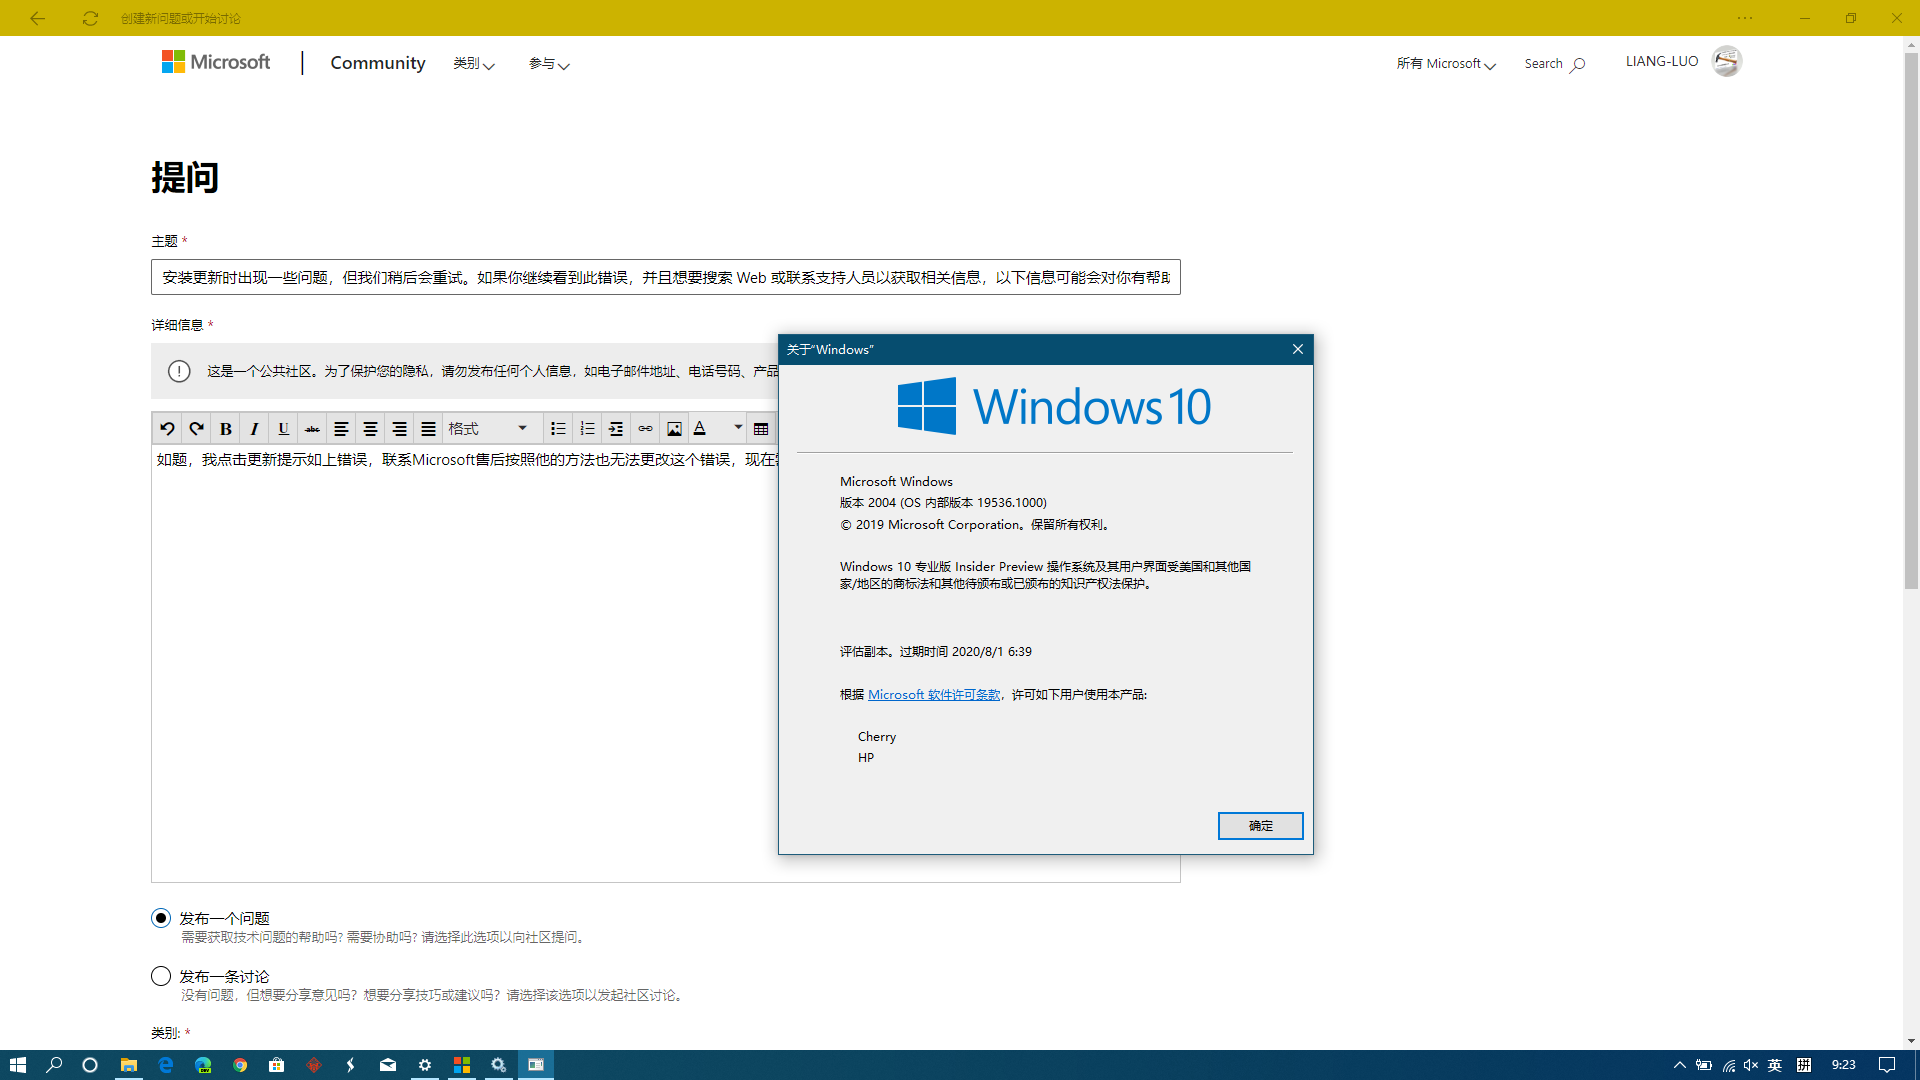Undo the last edit in editor toolbar
This screenshot has height=1080, width=1920.
[x=167, y=429]
